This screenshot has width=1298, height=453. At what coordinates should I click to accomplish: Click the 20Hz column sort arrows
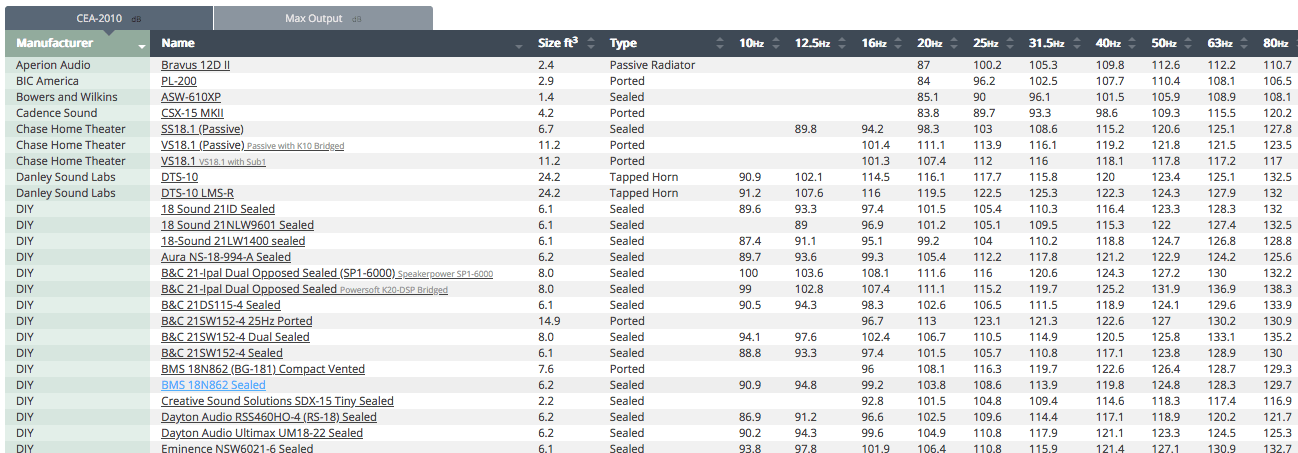pyautogui.click(x=954, y=44)
